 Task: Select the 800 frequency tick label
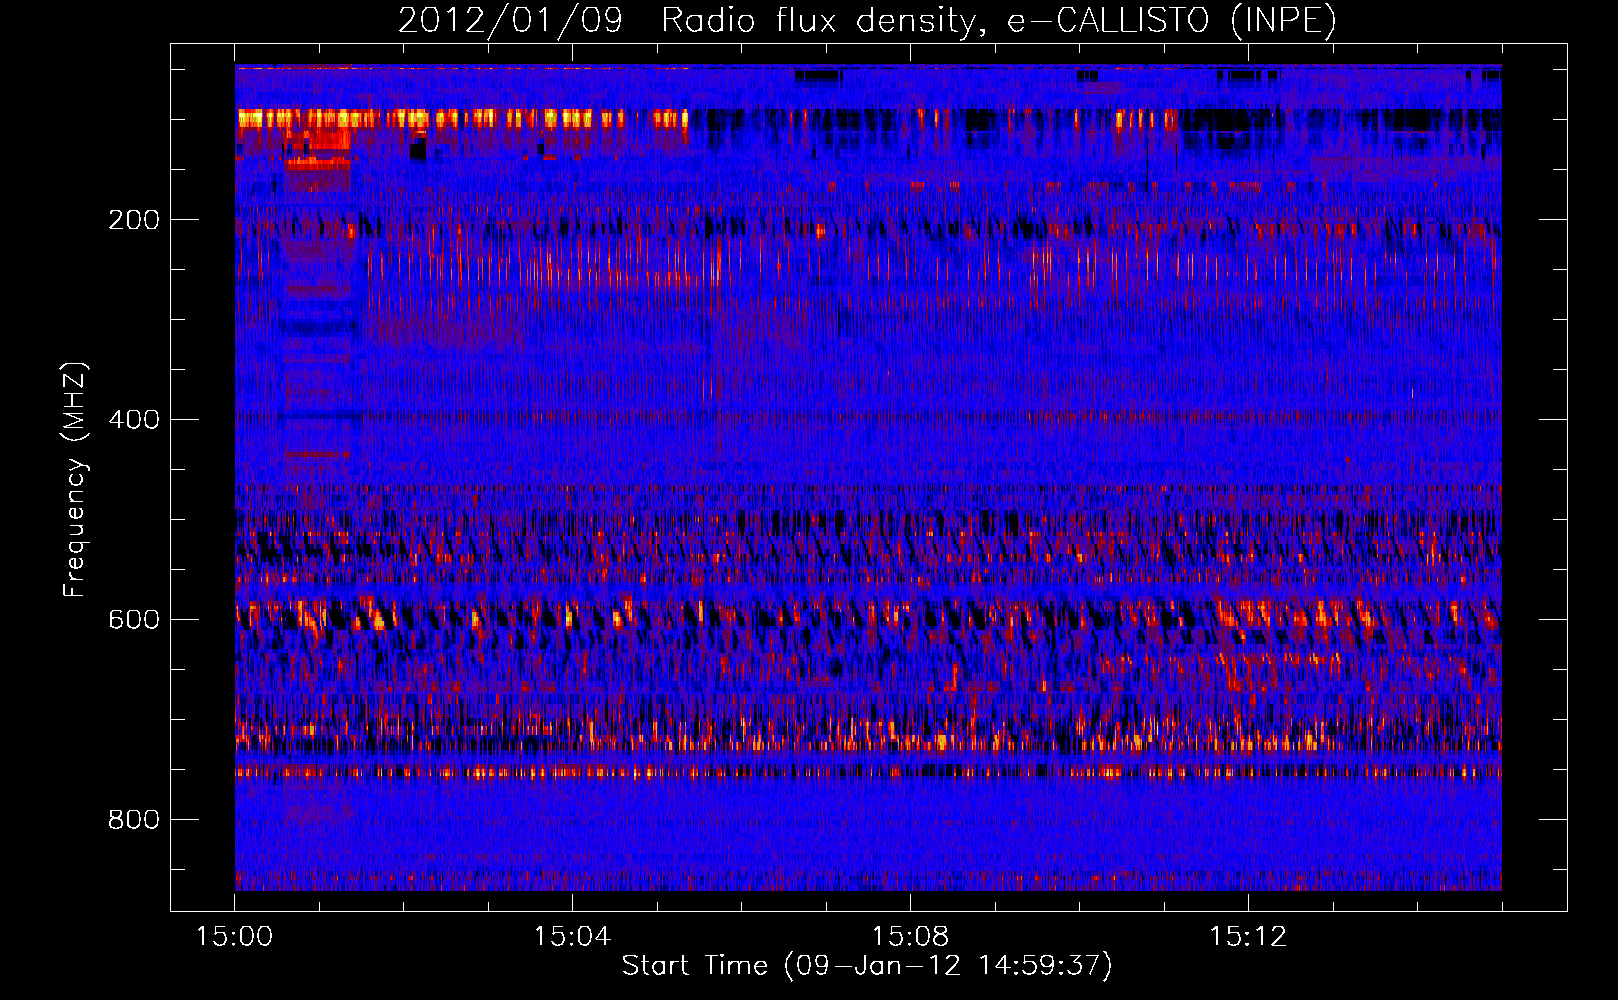[134, 820]
